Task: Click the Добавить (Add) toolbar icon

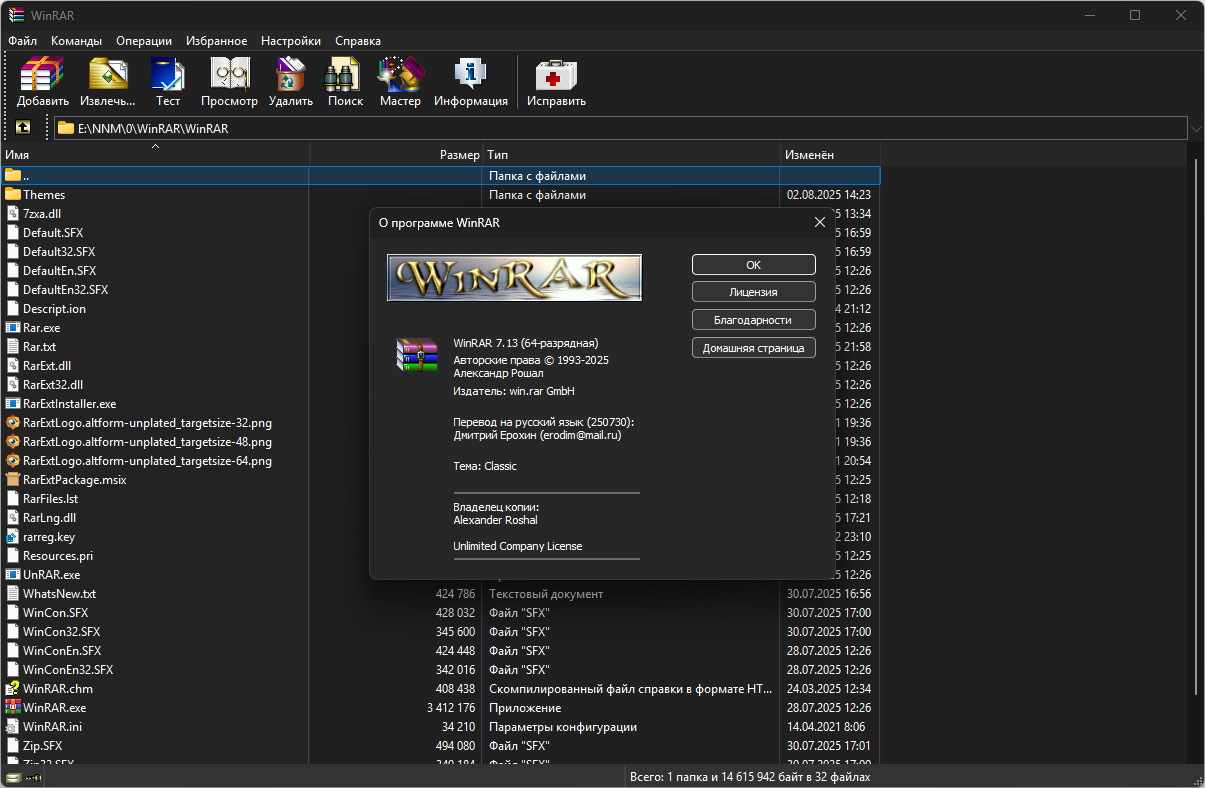Action: pos(42,74)
